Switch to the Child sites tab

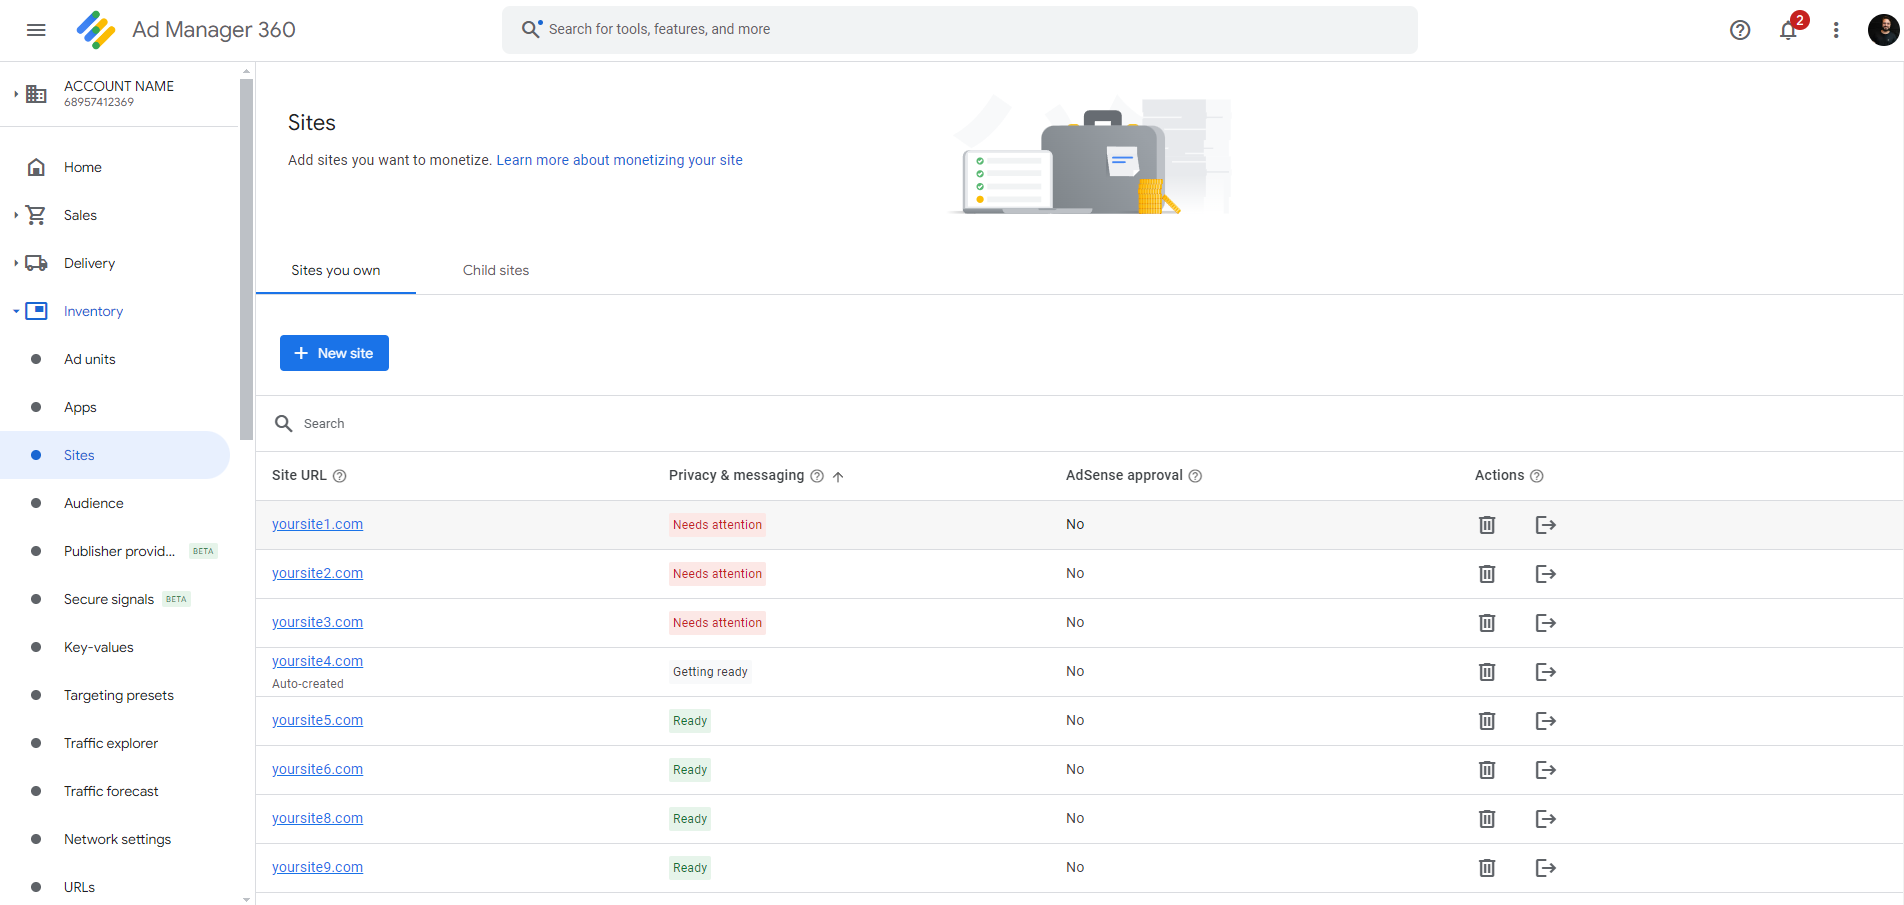click(495, 270)
